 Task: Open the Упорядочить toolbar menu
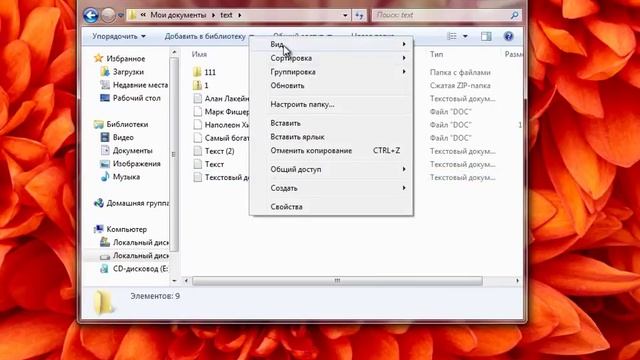(x=119, y=36)
